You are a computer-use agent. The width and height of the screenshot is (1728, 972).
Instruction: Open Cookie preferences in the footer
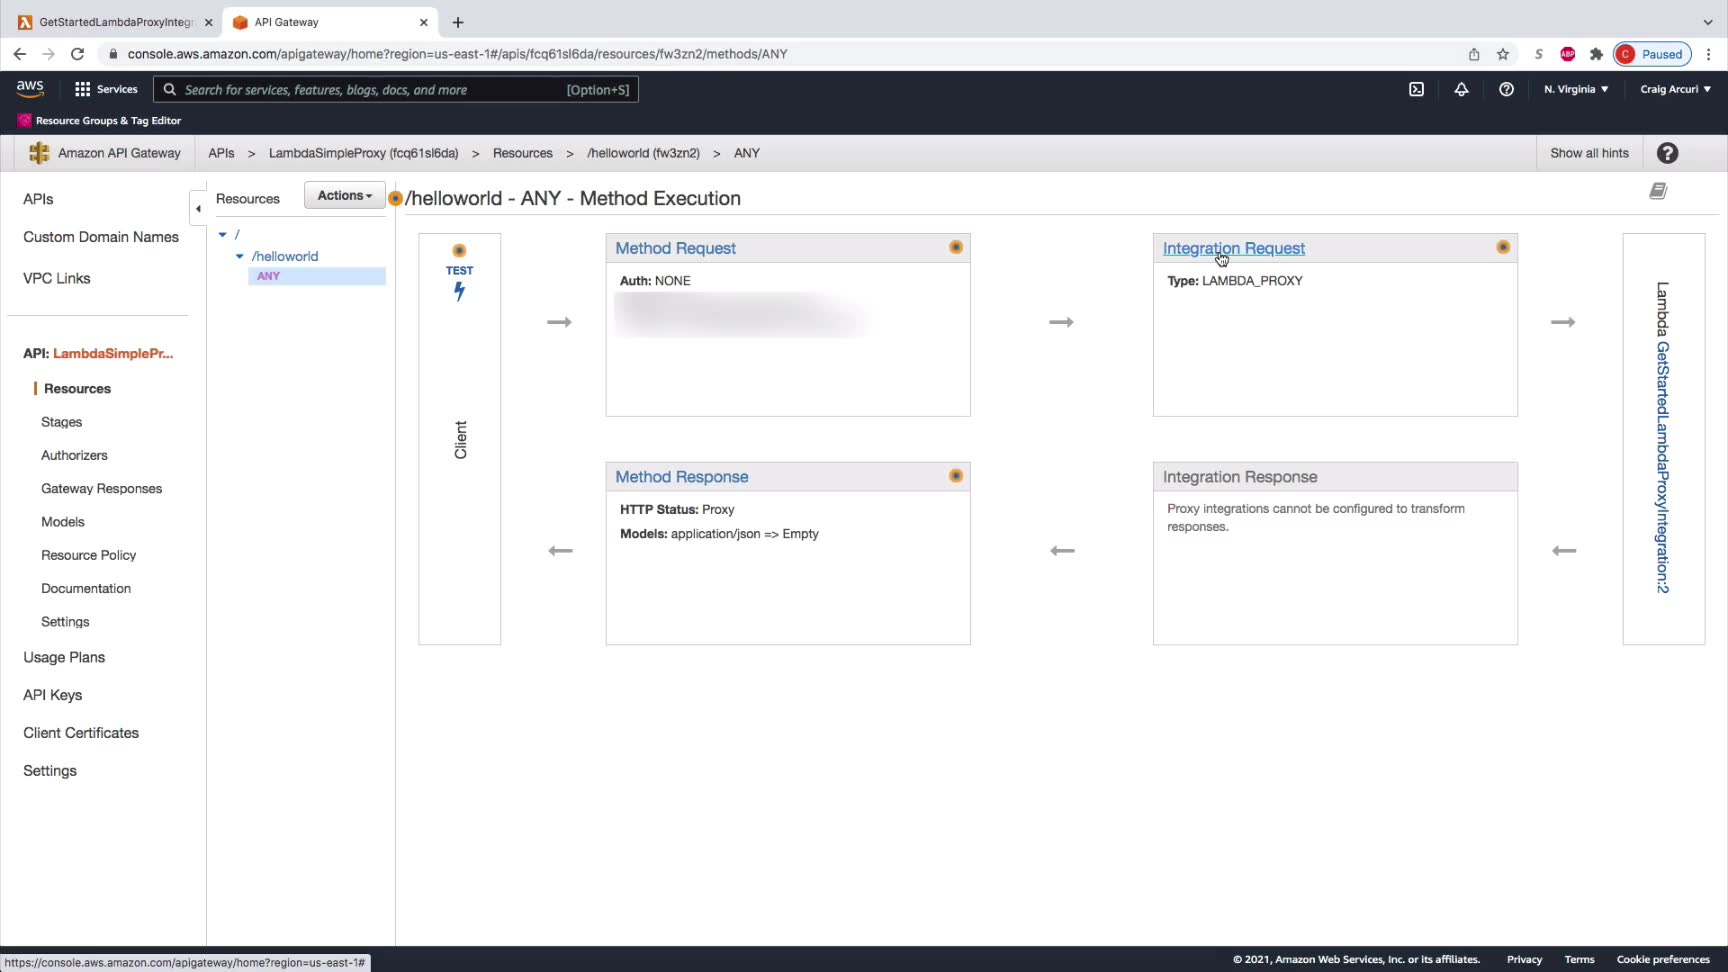point(1663,960)
